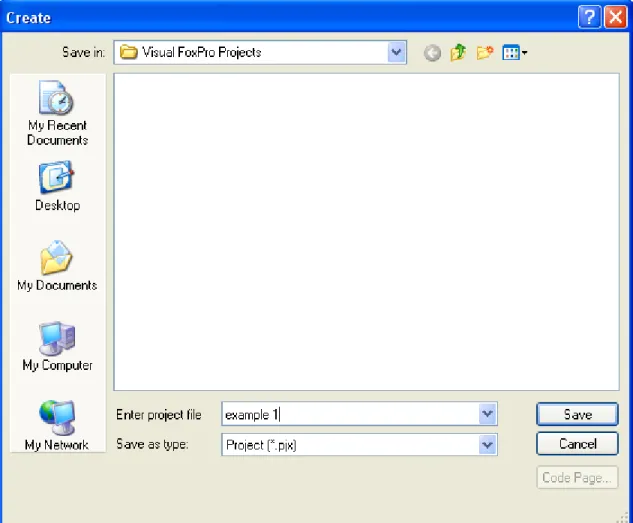The height and width of the screenshot is (523, 633).
Task: Select My Computer in places bar
Action: coord(57,346)
